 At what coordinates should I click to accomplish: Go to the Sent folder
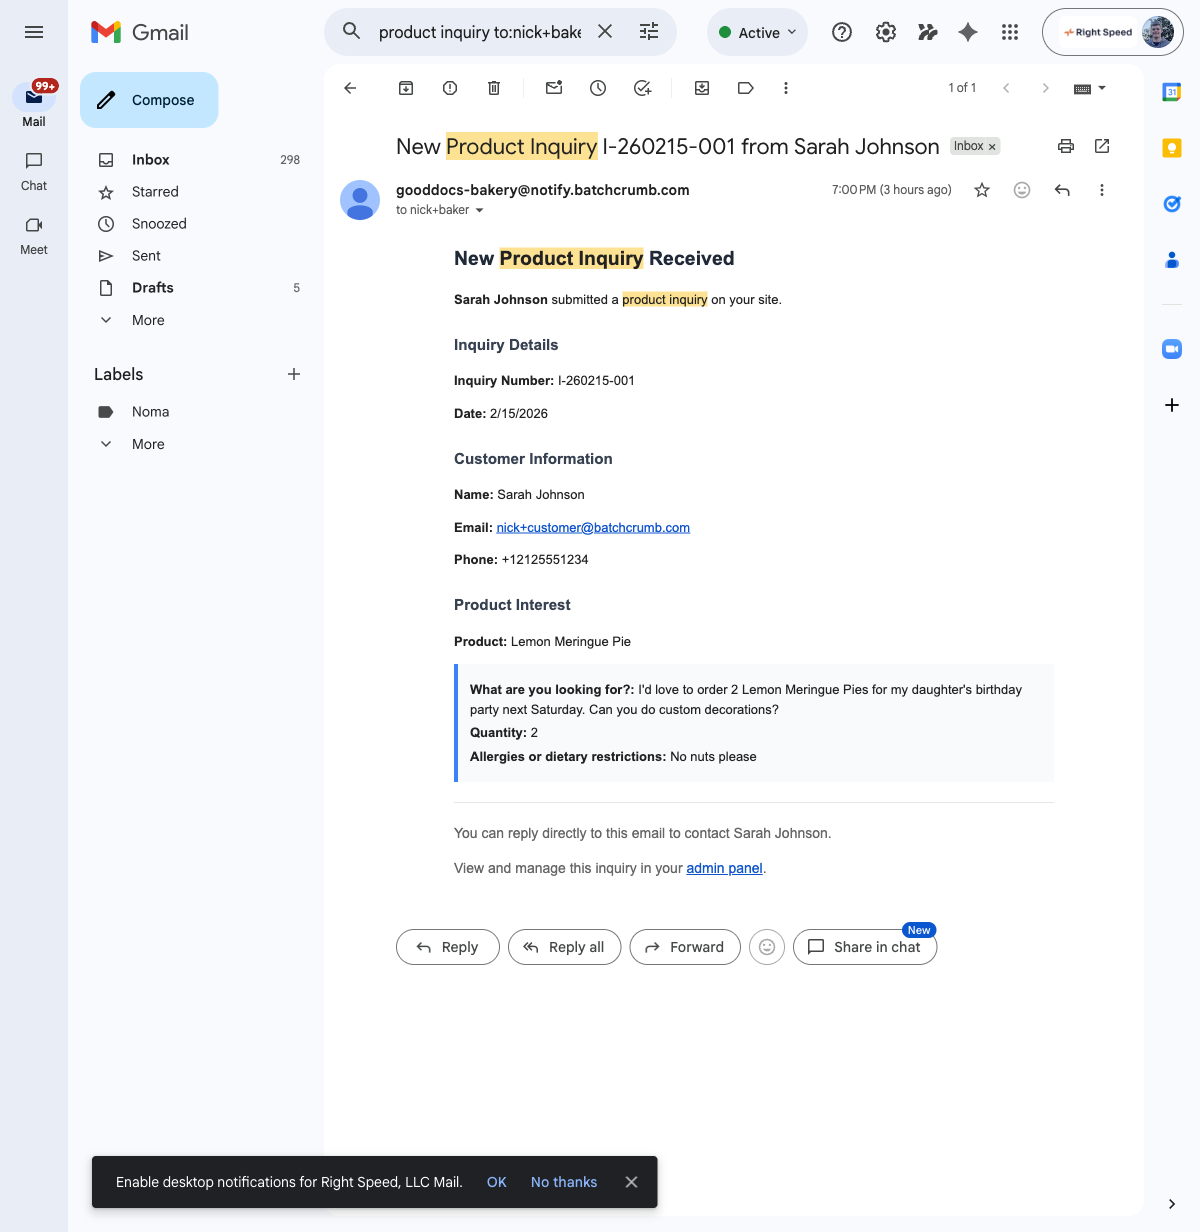tap(146, 256)
